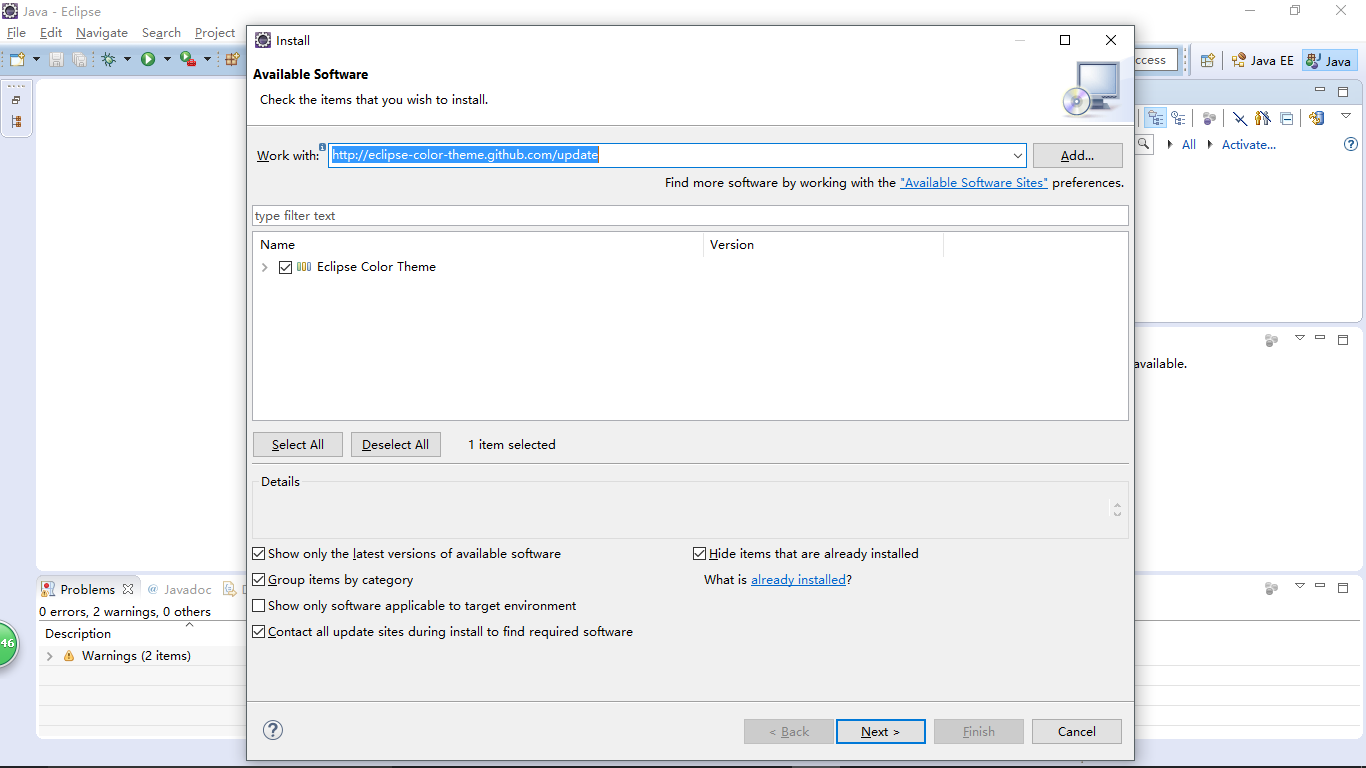This screenshot has width=1366, height=768.
Task: Open the Available Software Sites link
Action: (x=974, y=183)
